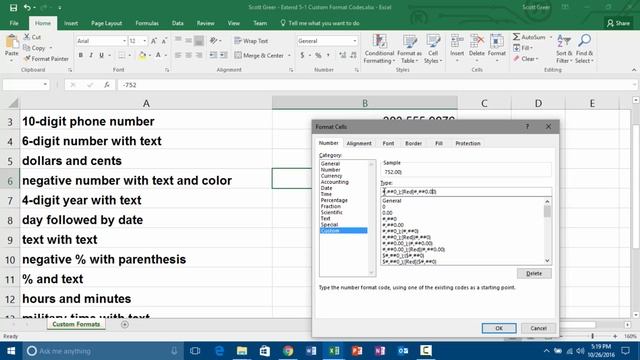Click the Font Color letter A
640x360 pixels.
pyautogui.click(x=158, y=55)
